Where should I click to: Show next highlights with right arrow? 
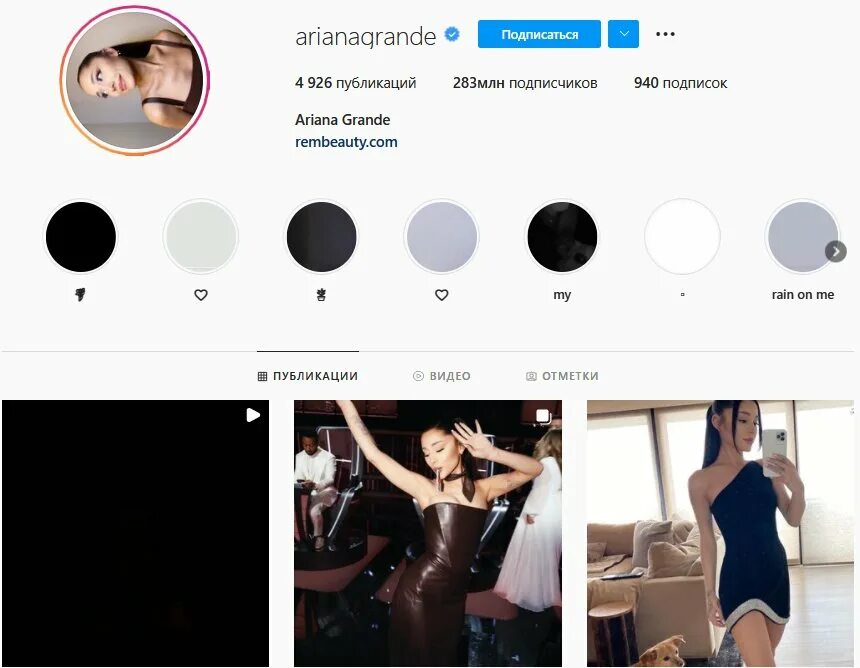(x=835, y=252)
